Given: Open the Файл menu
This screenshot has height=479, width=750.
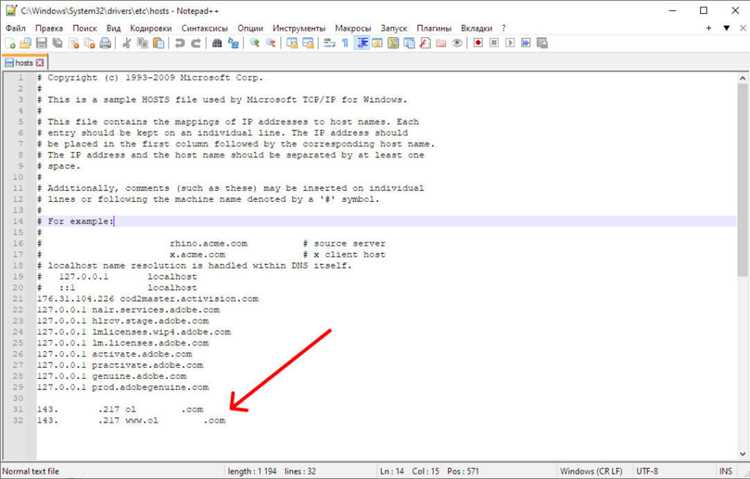Looking at the screenshot, I should (x=16, y=28).
